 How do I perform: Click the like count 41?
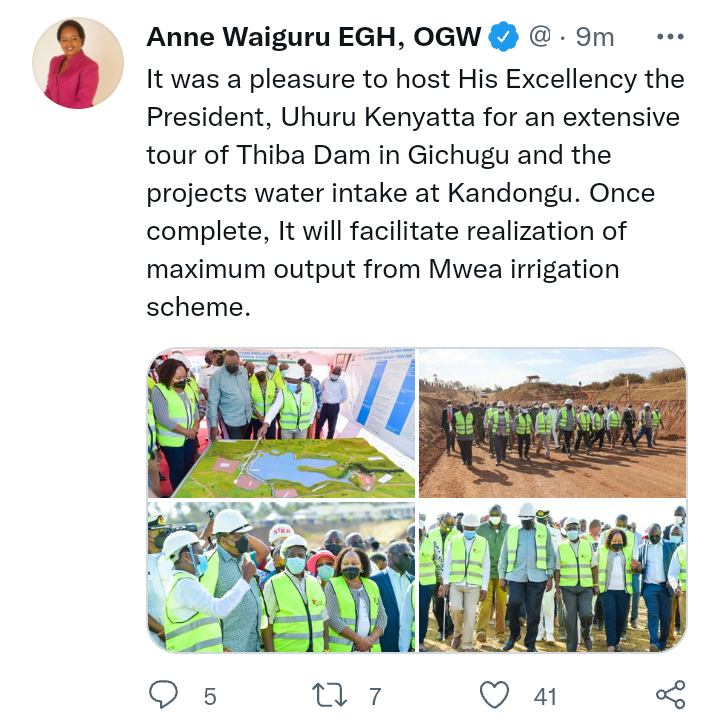coord(545,696)
